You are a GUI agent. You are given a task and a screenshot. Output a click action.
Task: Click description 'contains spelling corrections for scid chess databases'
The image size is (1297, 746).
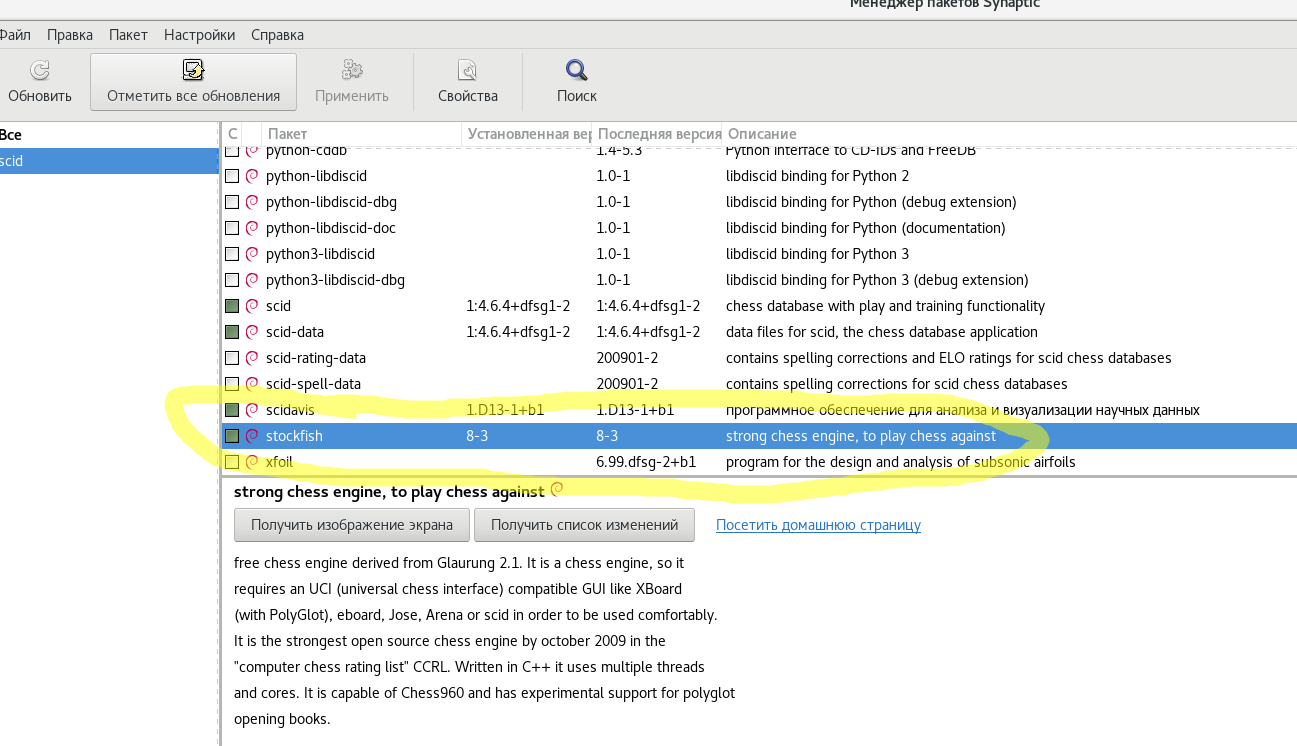(896, 384)
